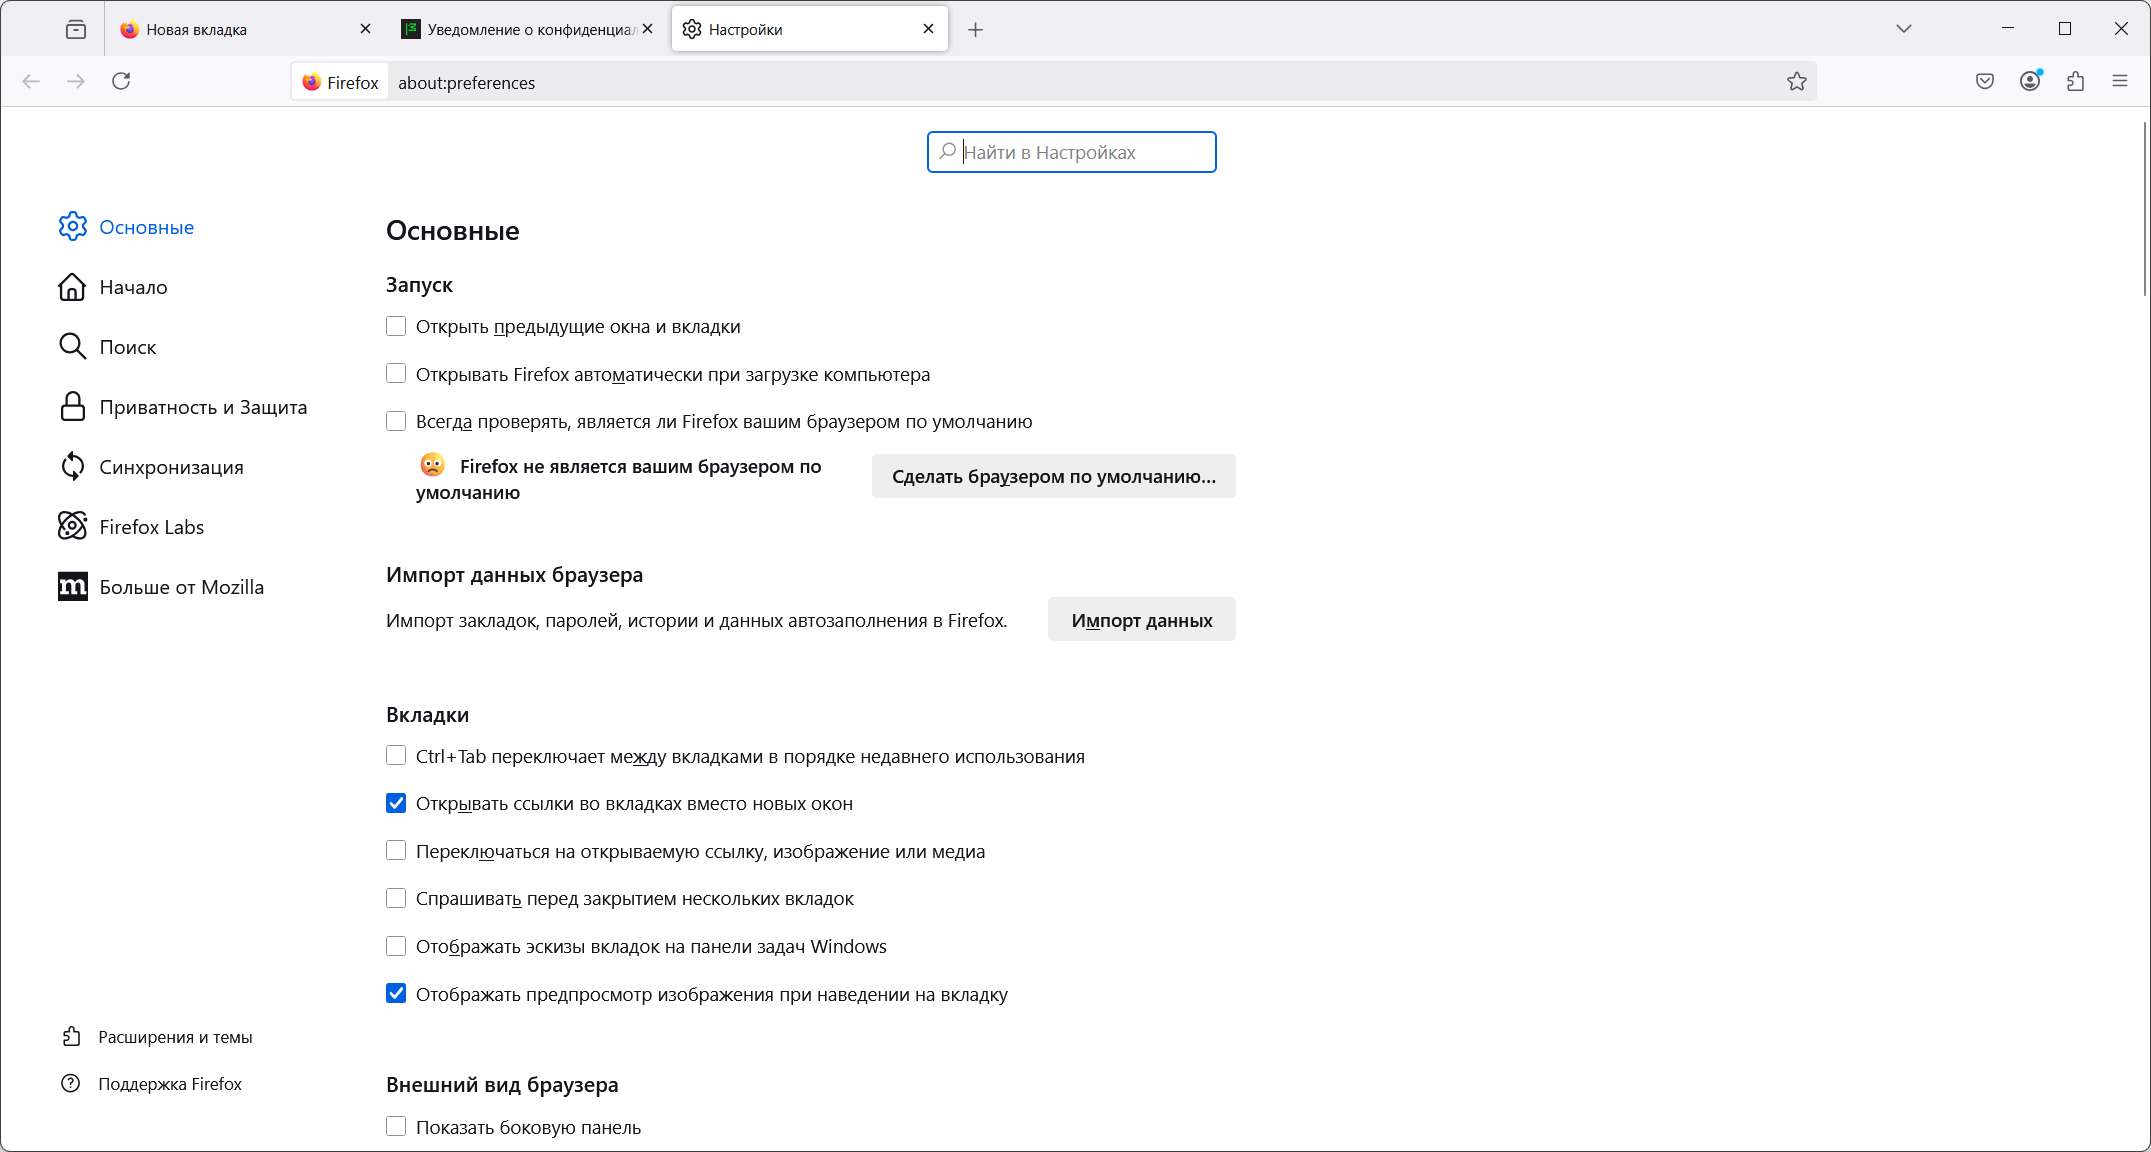Open the Pocket save icon

[1985, 81]
